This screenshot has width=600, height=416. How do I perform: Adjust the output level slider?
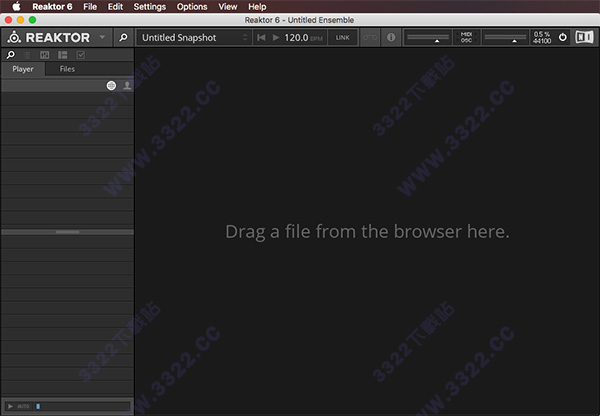pos(505,38)
